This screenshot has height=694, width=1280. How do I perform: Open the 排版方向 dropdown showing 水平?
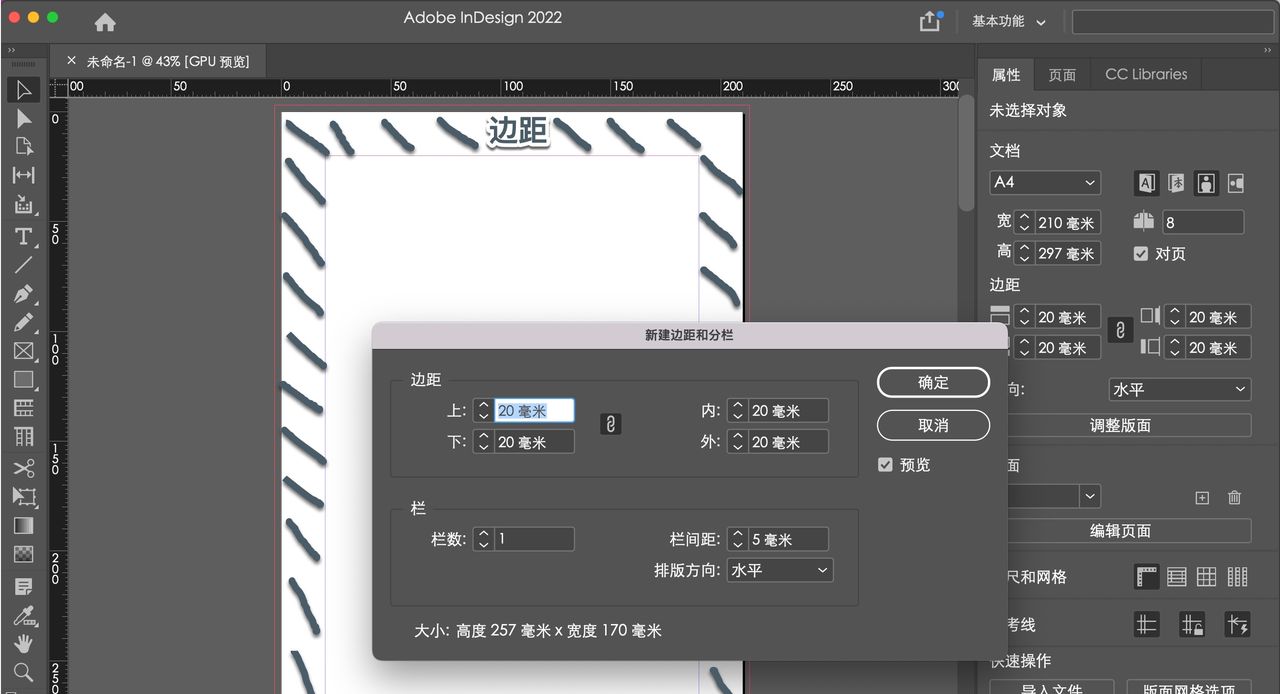click(x=780, y=570)
